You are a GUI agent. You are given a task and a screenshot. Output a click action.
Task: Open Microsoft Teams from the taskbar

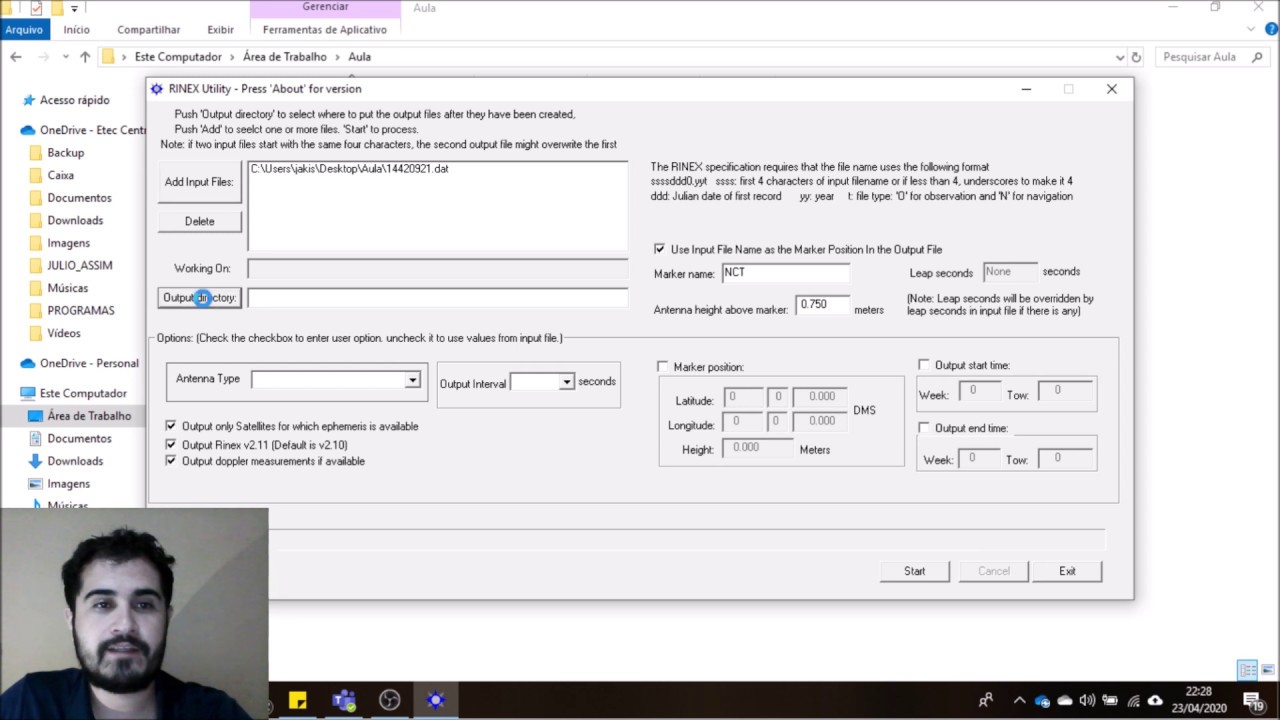(x=343, y=700)
